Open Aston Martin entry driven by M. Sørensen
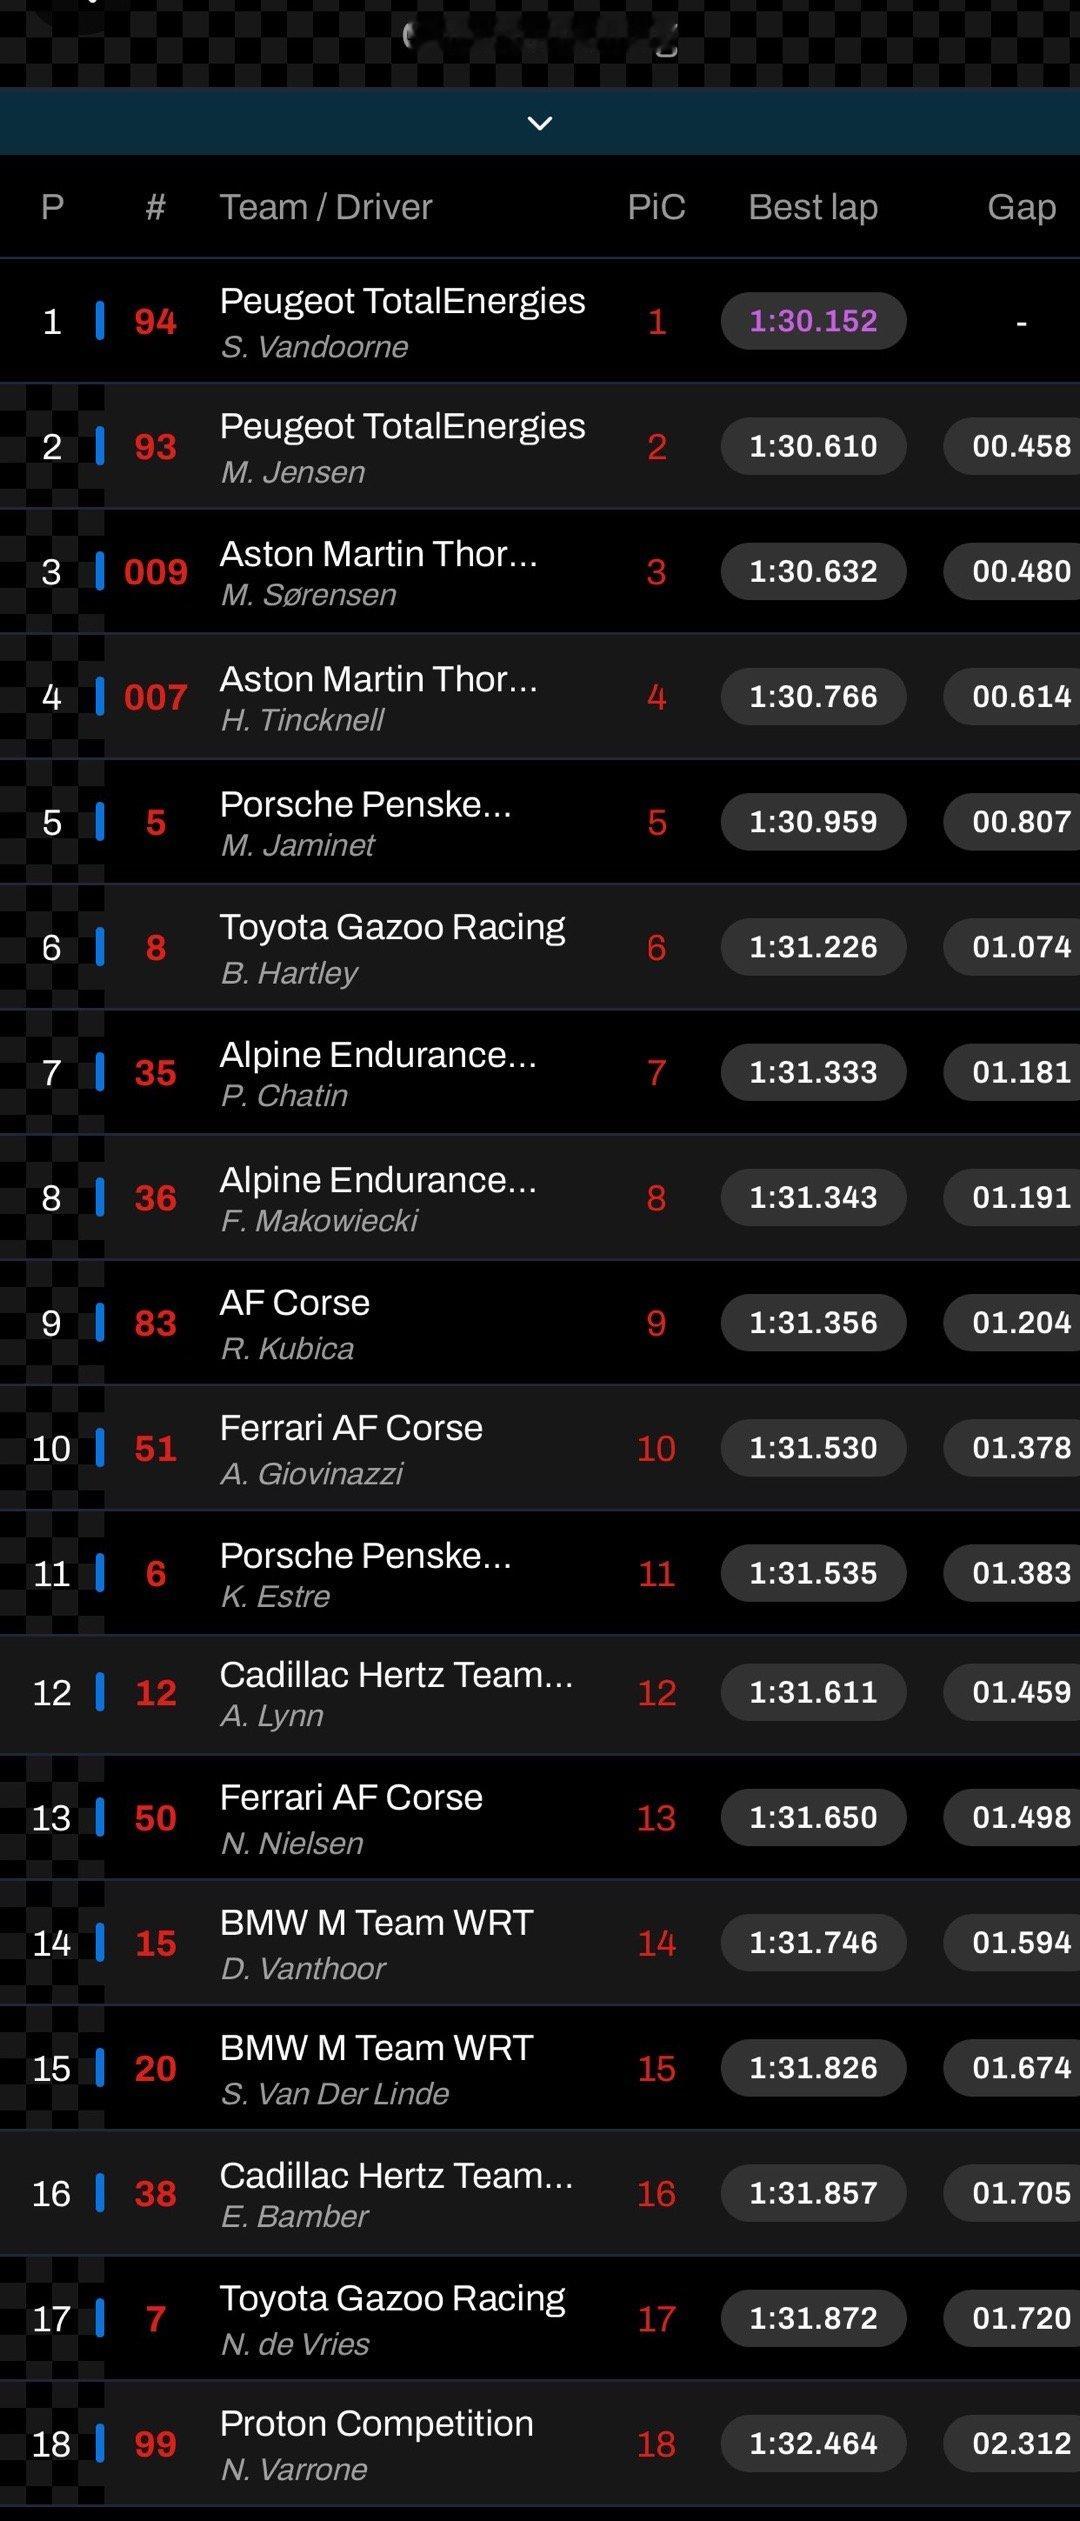The width and height of the screenshot is (1080, 2521). (x=540, y=571)
